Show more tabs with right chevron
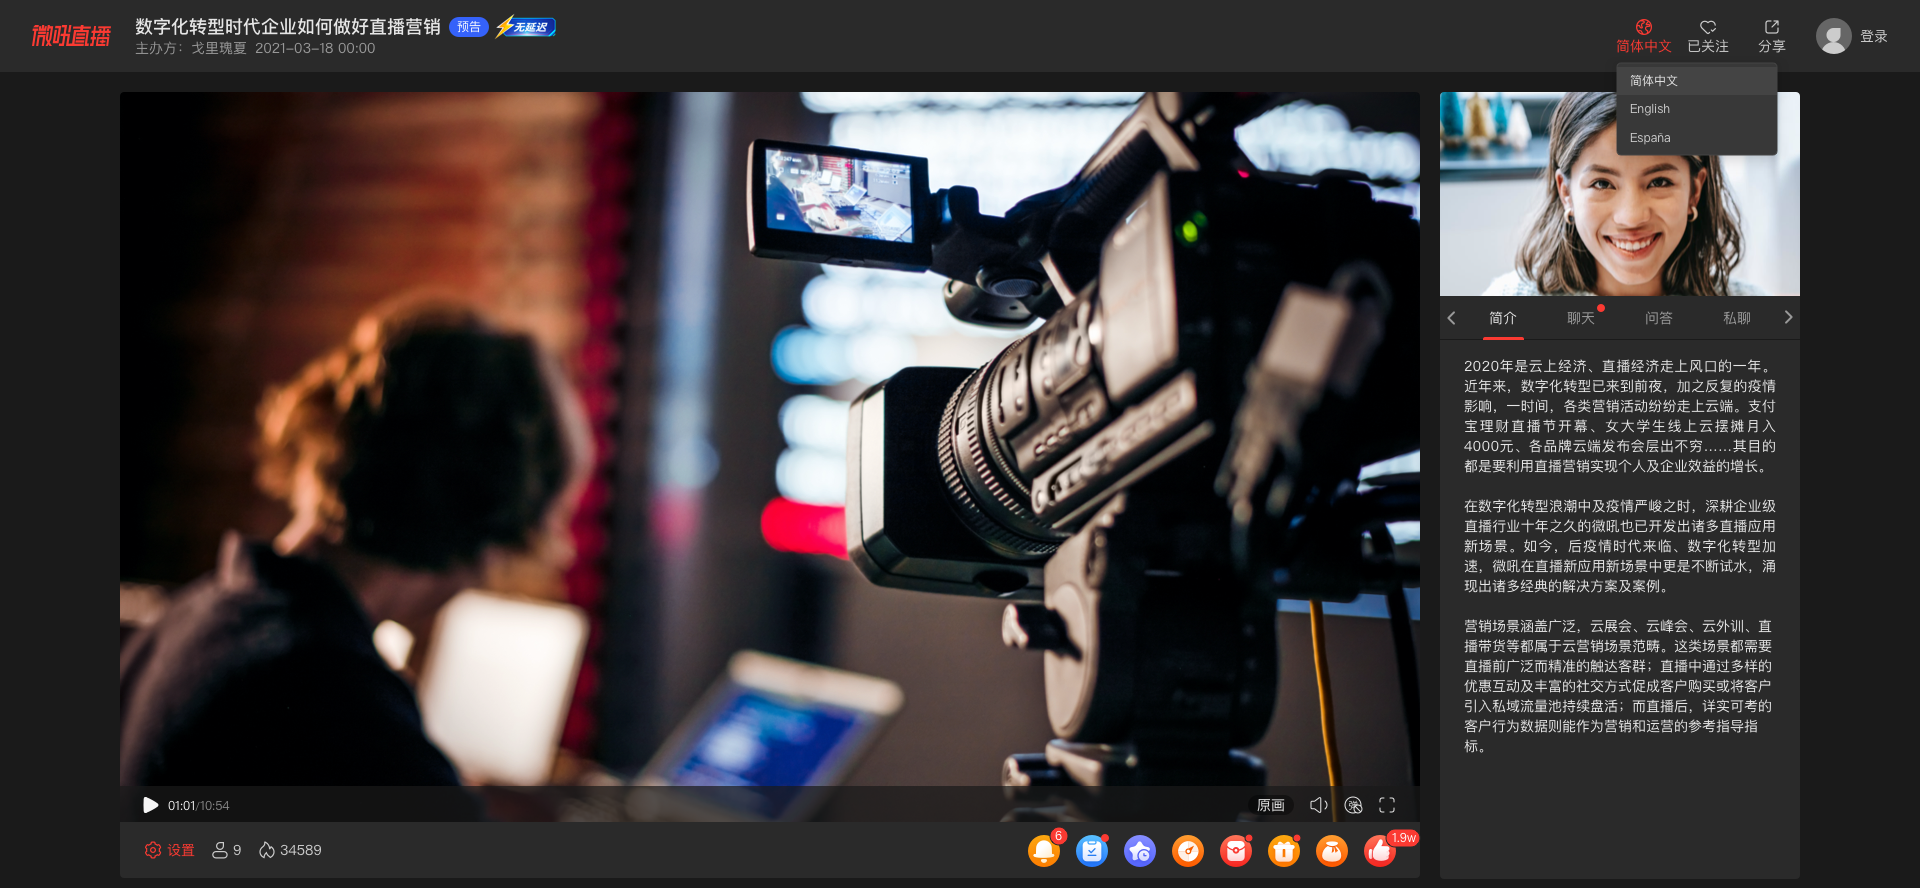Image resolution: width=1920 pixels, height=888 pixels. click(x=1788, y=317)
